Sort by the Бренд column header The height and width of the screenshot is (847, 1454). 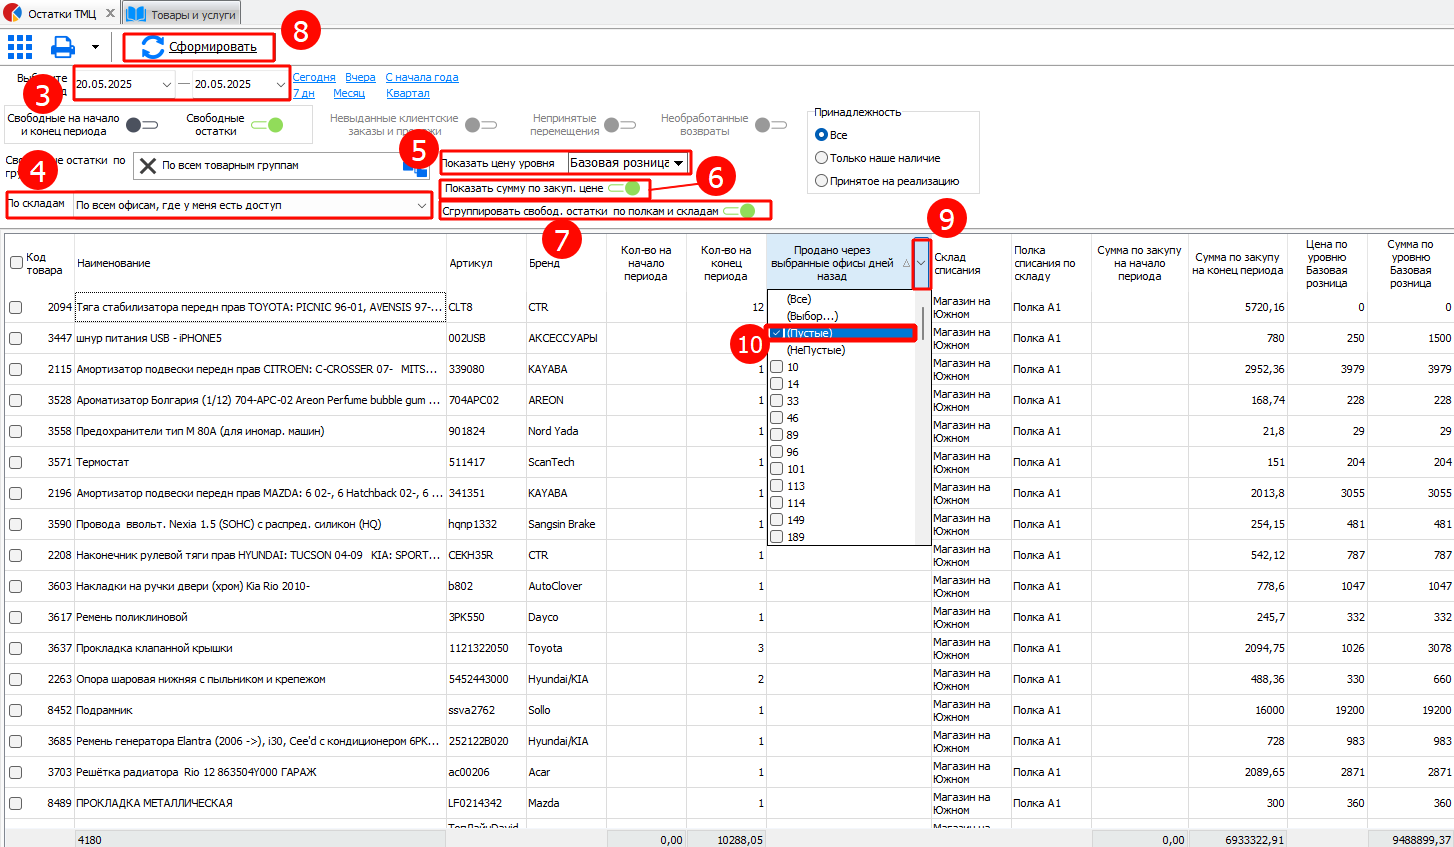tap(566, 263)
